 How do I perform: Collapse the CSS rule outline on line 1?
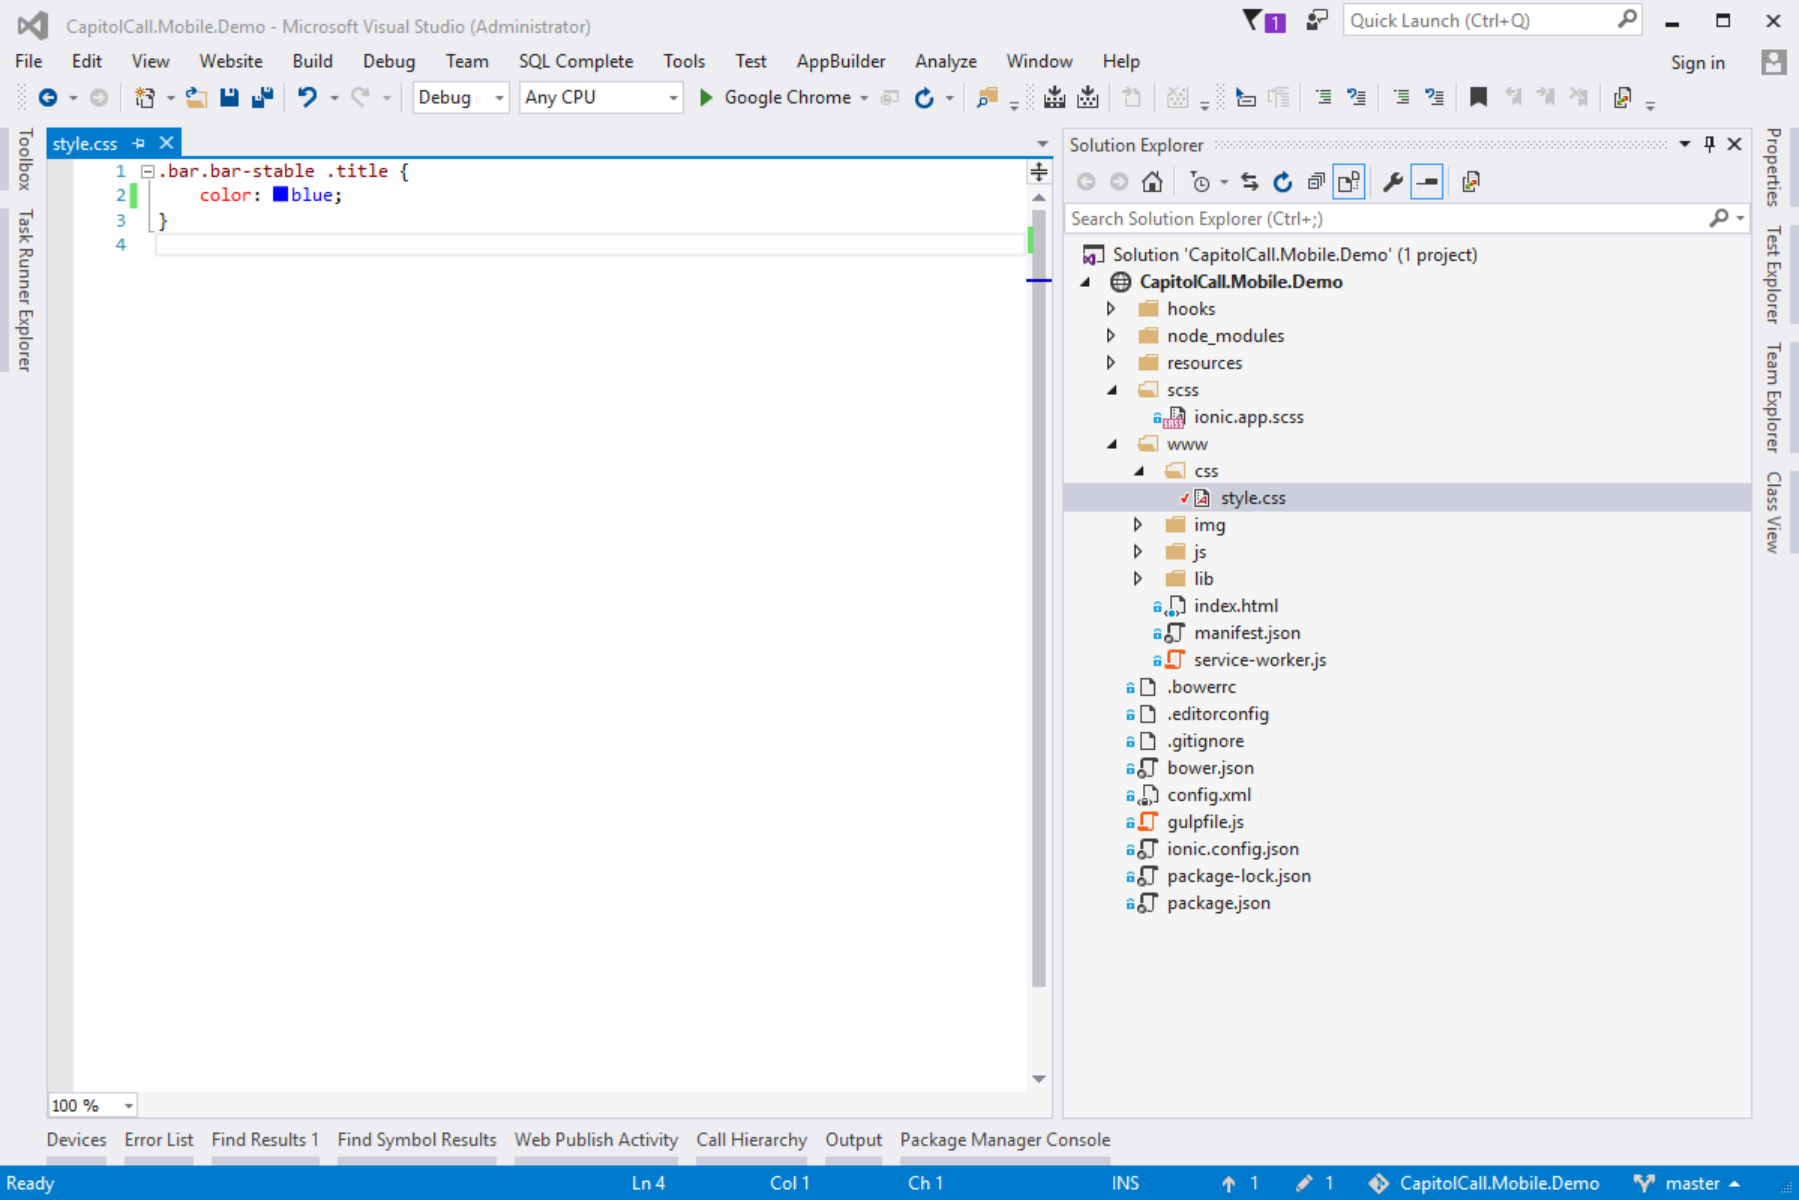click(147, 171)
